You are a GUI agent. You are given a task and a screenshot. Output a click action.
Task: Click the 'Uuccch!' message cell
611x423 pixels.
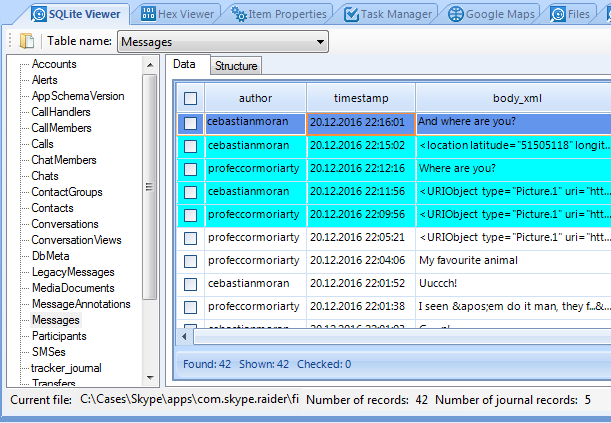click(514, 284)
